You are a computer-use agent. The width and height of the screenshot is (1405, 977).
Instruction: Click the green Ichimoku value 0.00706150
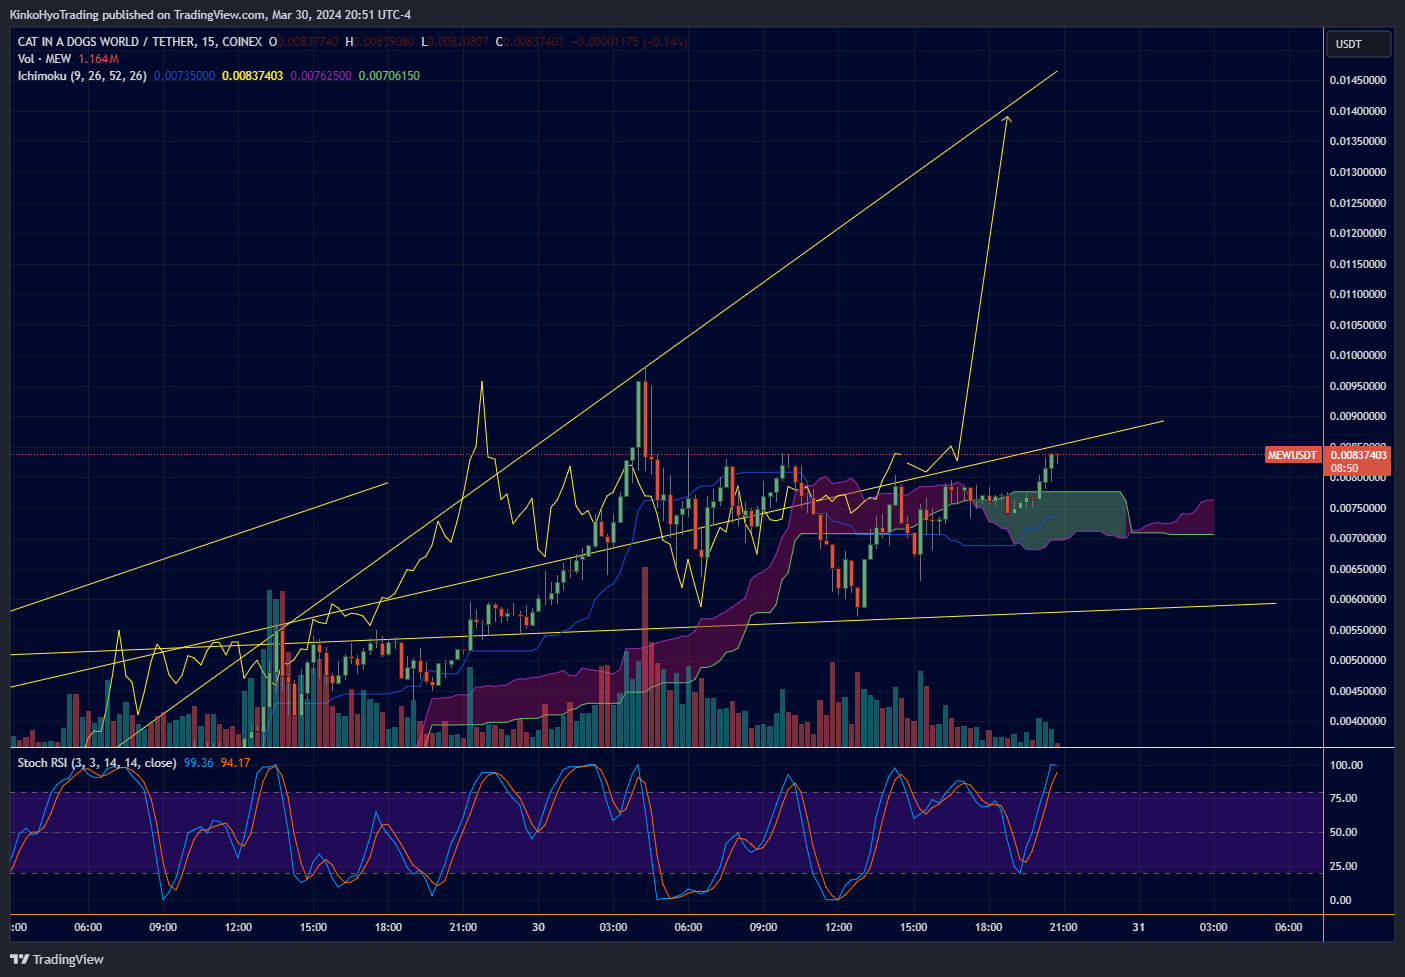[x=389, y=76]
